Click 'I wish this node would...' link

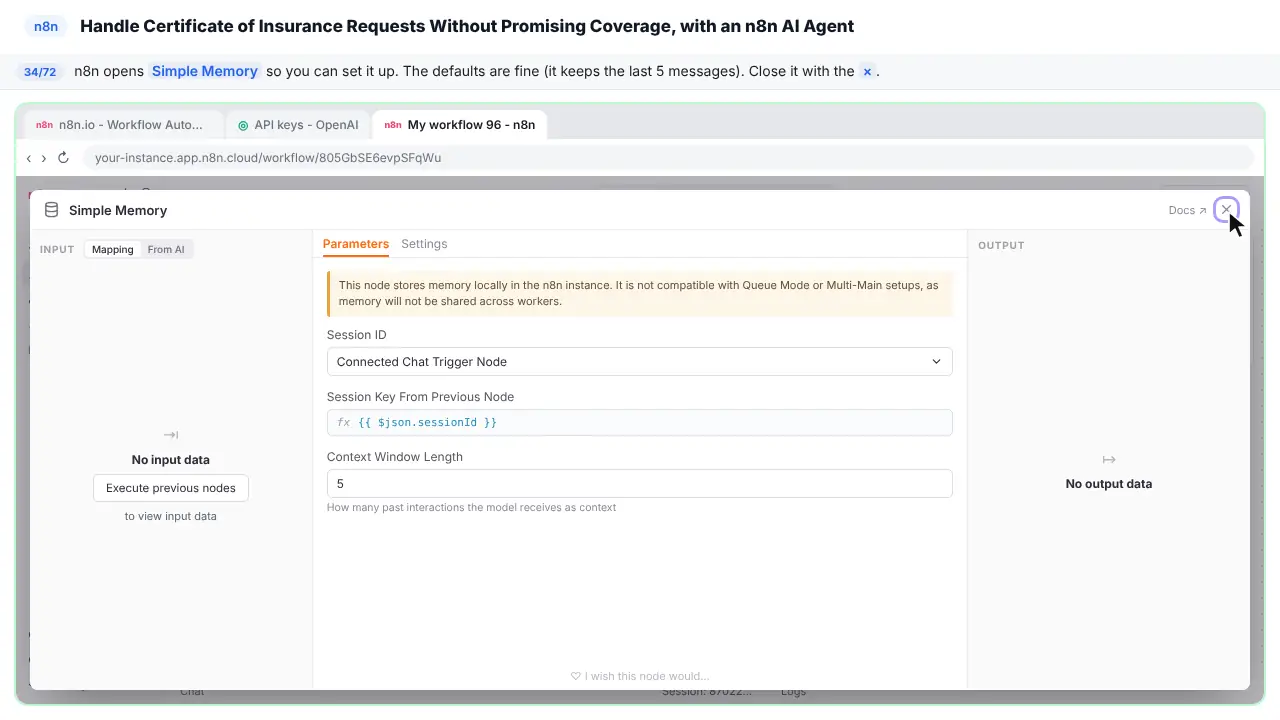640,676
